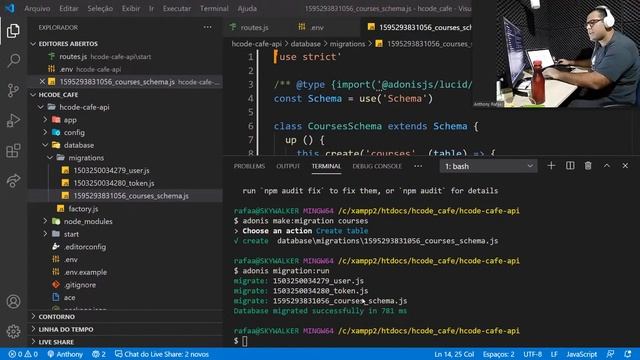Click Live Share participants count 2

point(99,354)
